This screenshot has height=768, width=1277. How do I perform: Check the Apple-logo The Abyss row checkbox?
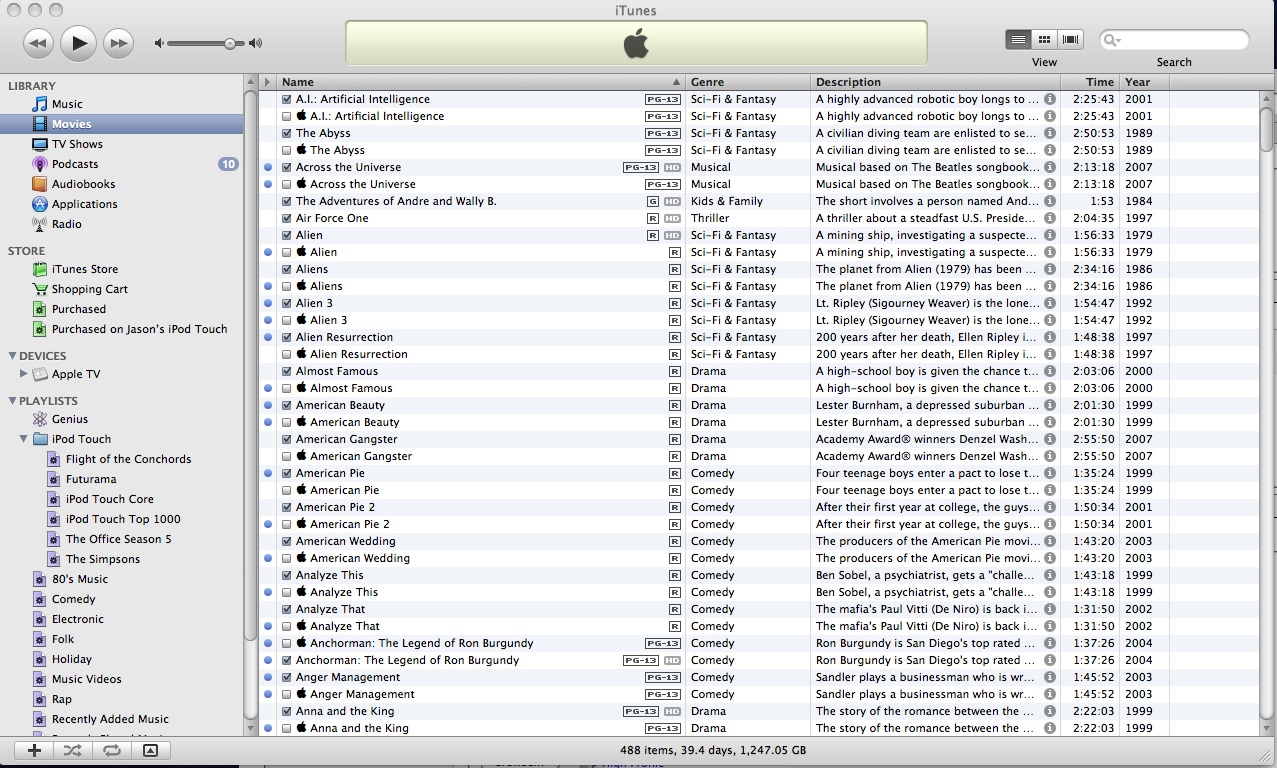(x=287, y=150)
